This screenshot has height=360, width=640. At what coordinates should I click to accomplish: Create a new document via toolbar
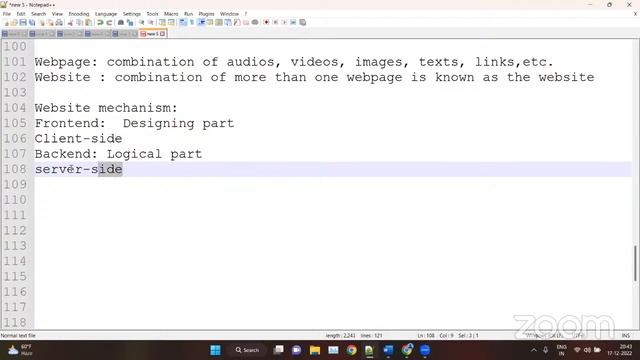click(6, 23)
